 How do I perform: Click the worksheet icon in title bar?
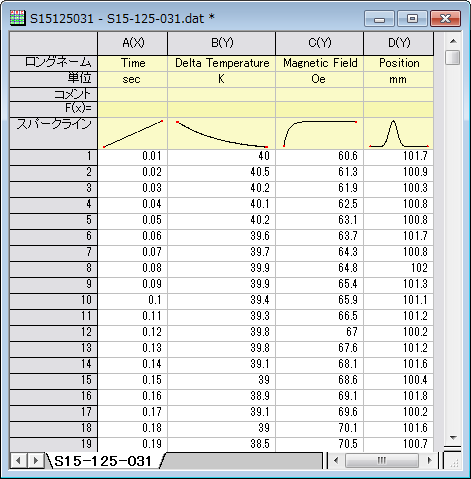pos(17,18)
